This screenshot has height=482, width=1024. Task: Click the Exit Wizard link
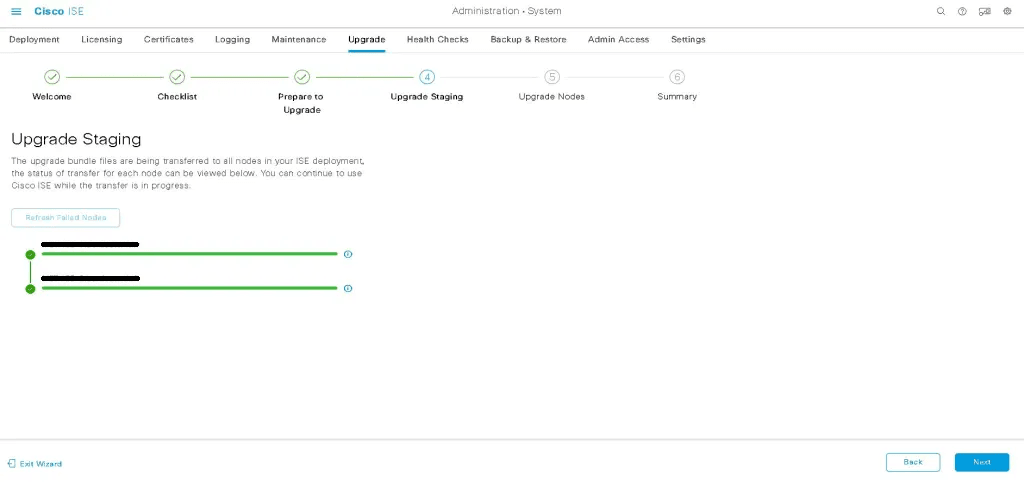click(35, 464)
